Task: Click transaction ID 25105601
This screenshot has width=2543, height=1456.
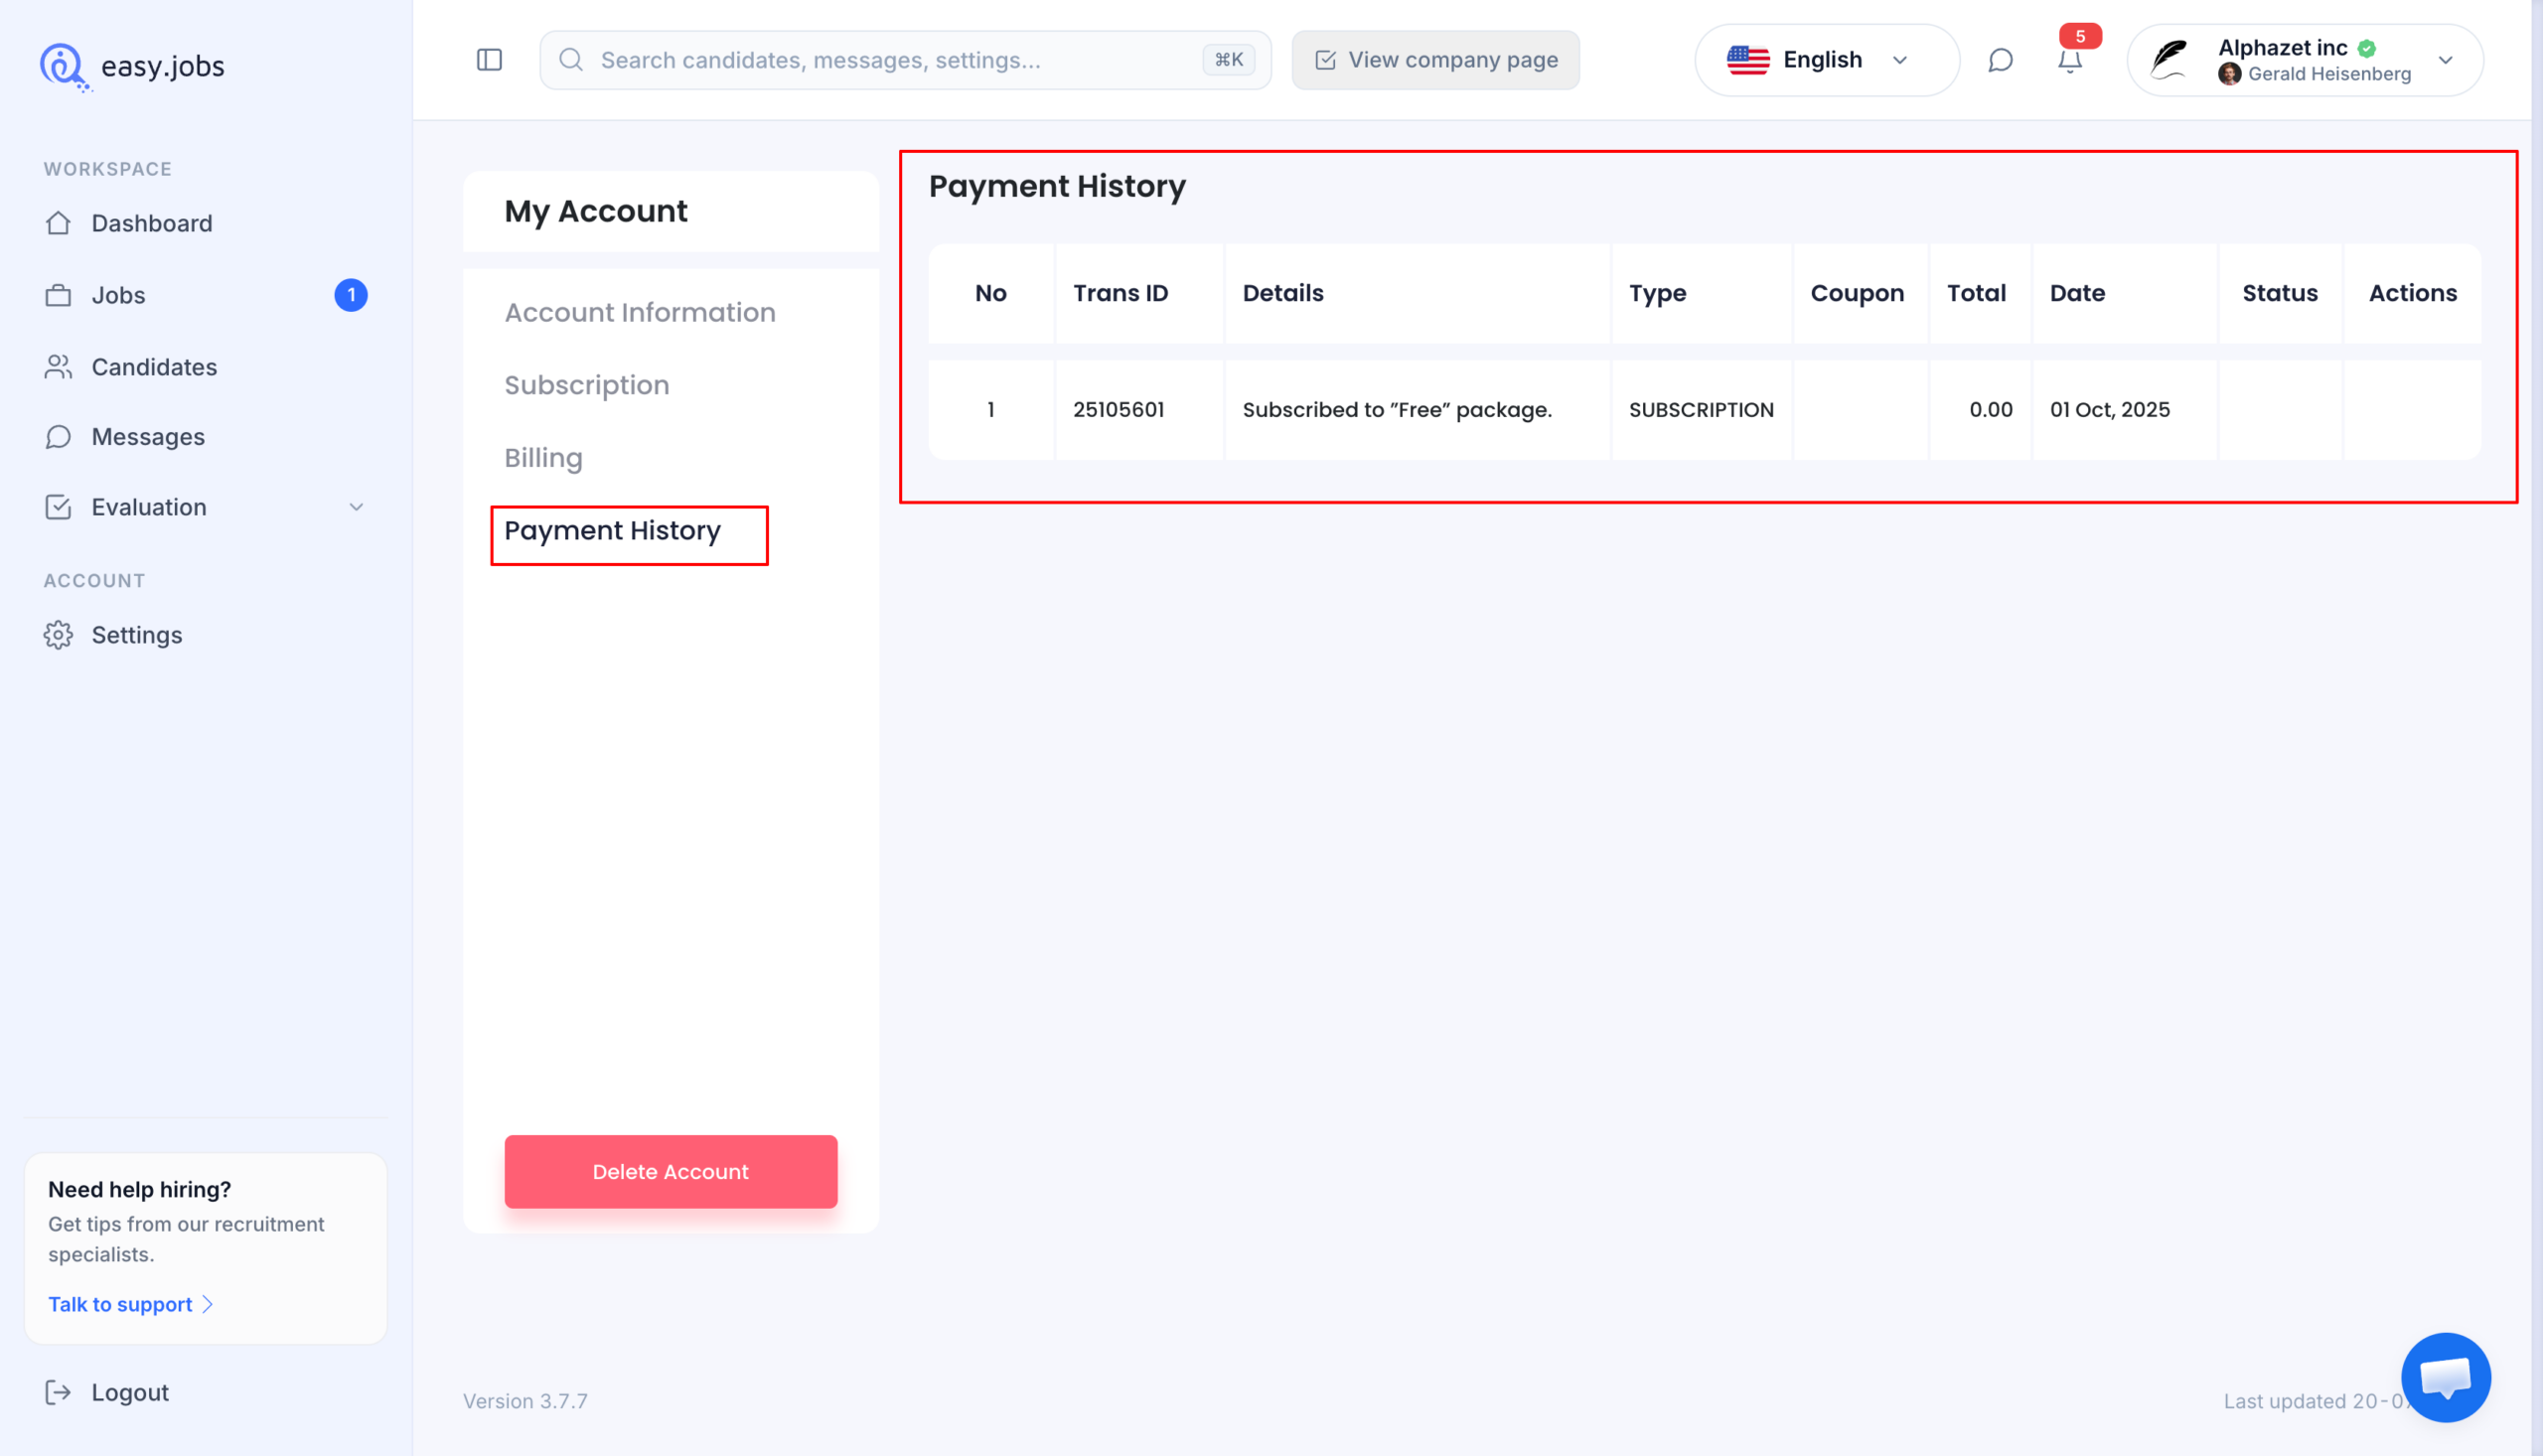Action: click(1118, 410)
